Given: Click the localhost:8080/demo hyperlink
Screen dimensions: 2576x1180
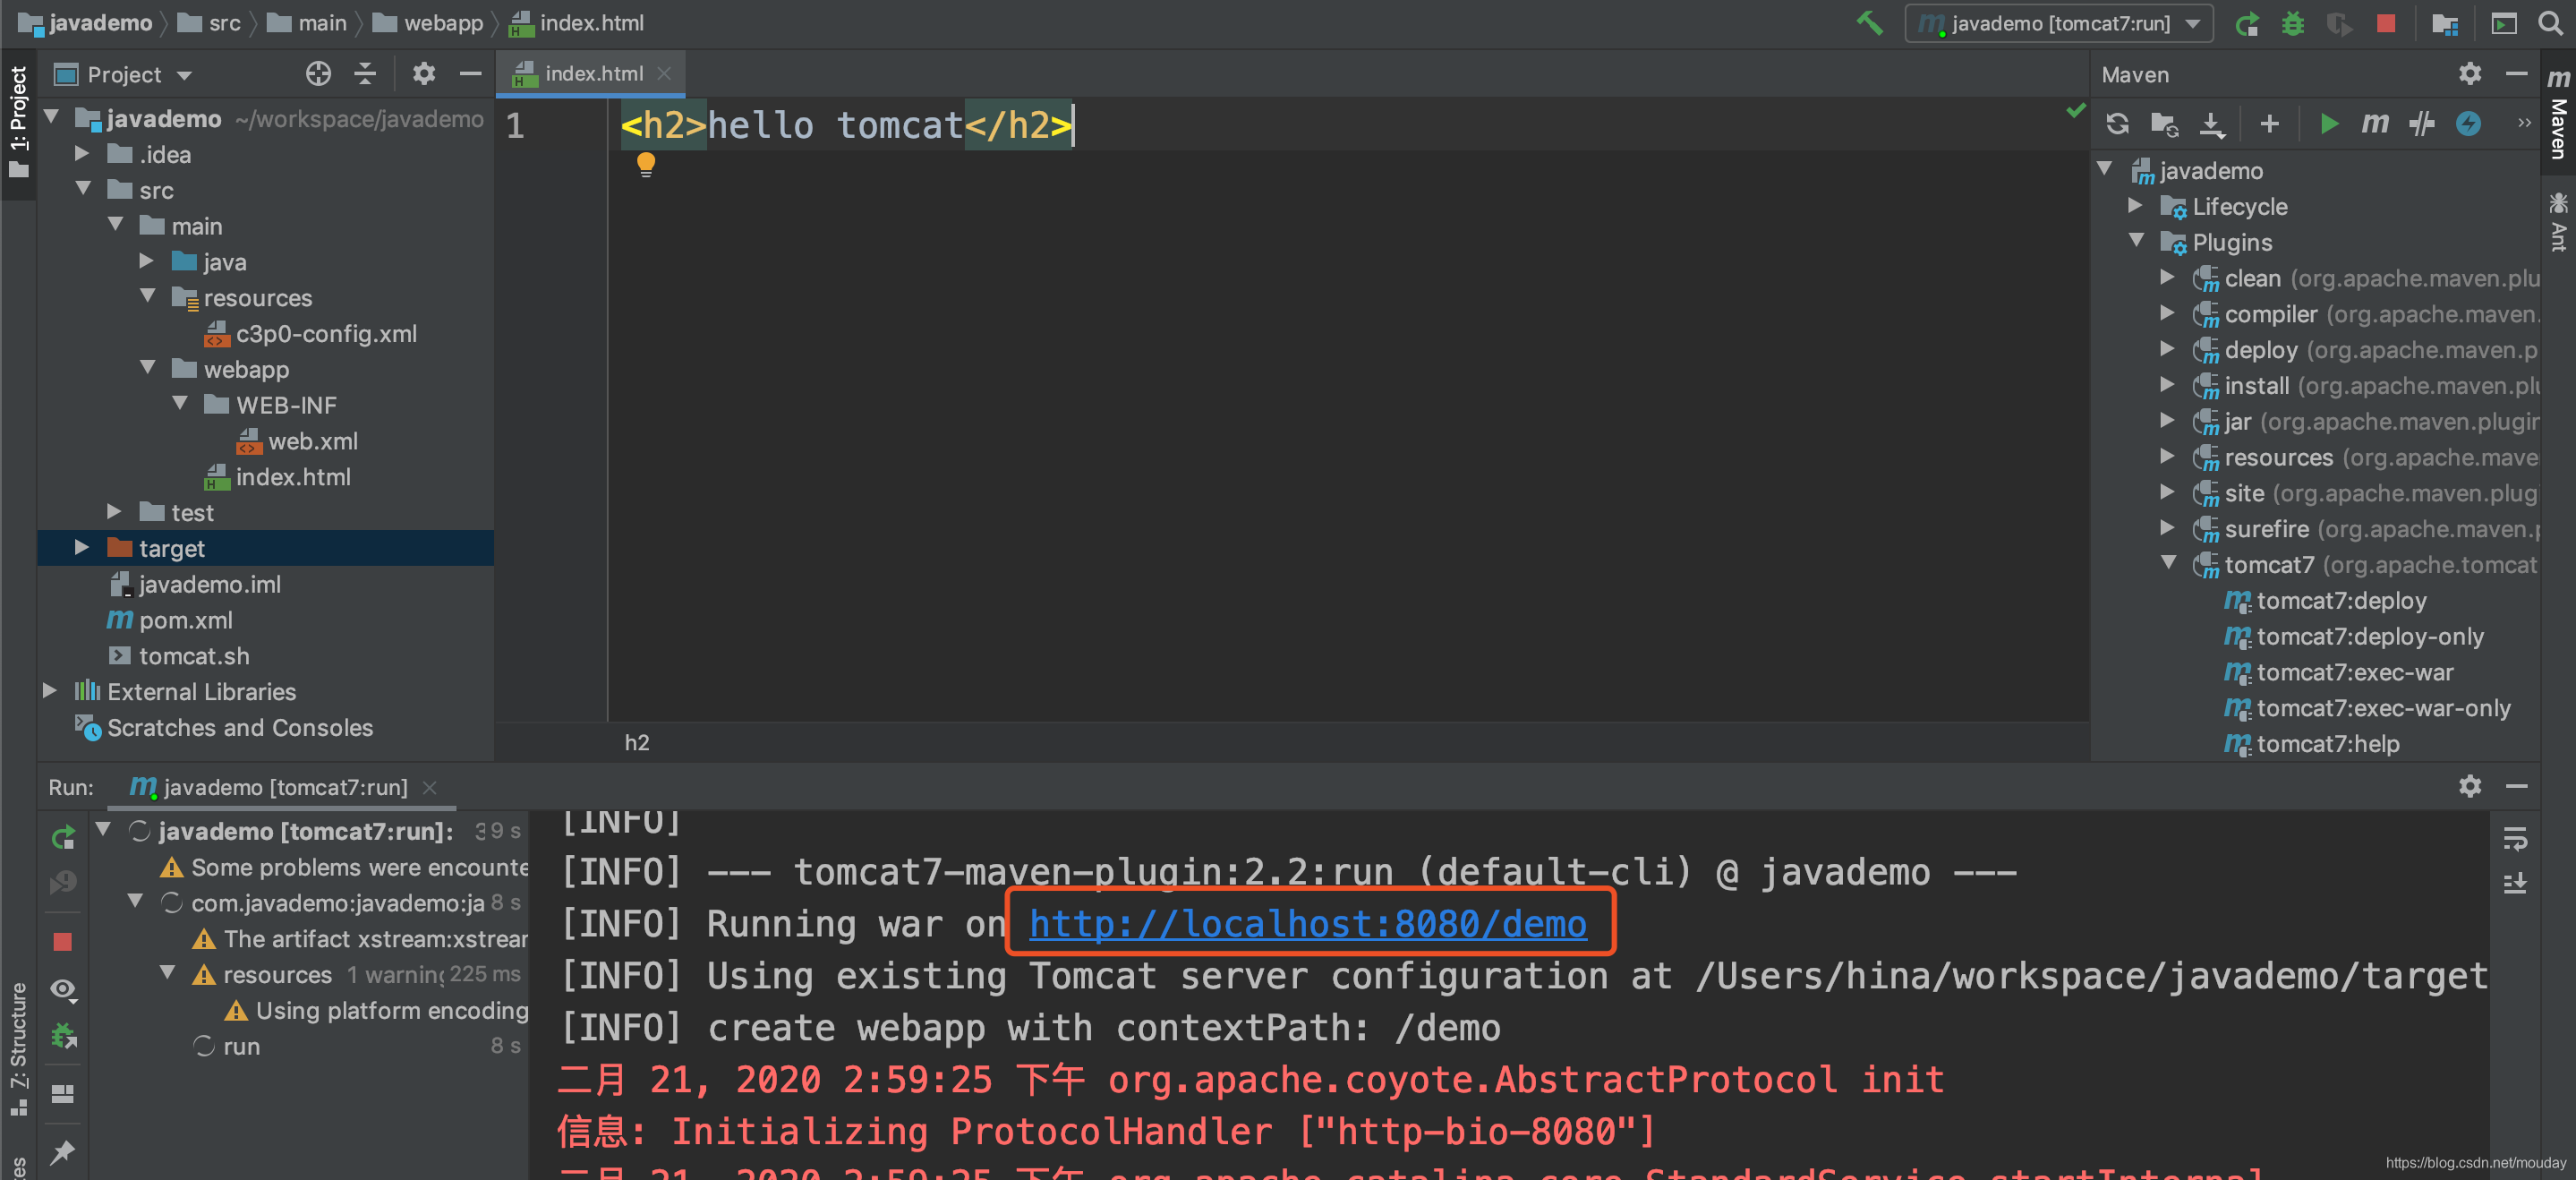Looking at the screenshot, I should pyautogui.click(x=1308, y=924).
